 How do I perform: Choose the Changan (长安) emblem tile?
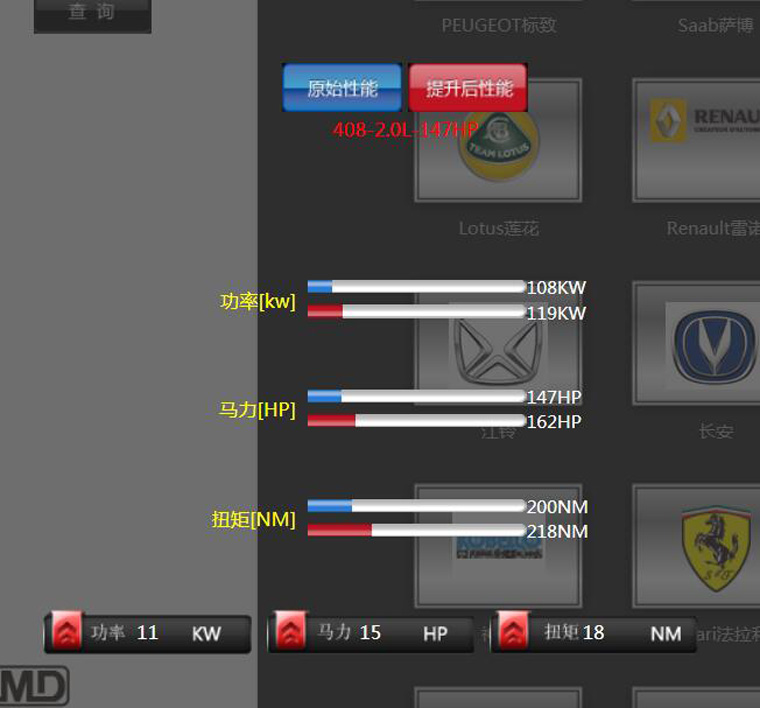[x=697, y=343]
